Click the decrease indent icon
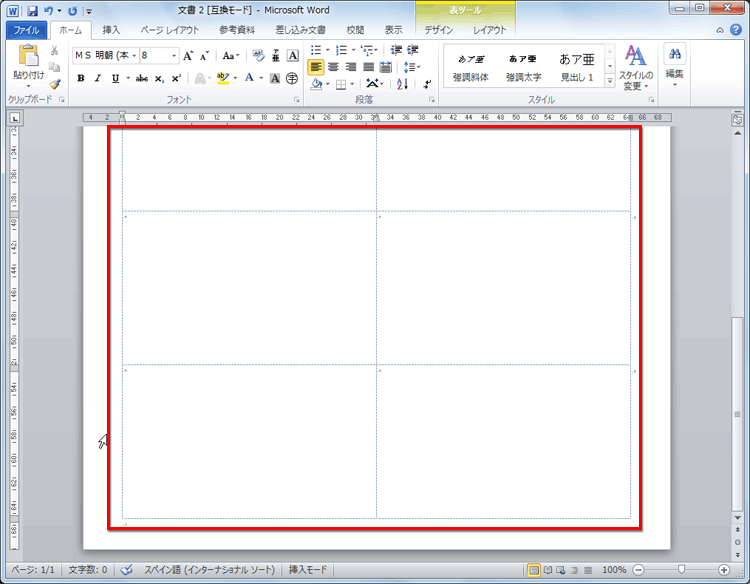The image size is (750, 584). 396,50
